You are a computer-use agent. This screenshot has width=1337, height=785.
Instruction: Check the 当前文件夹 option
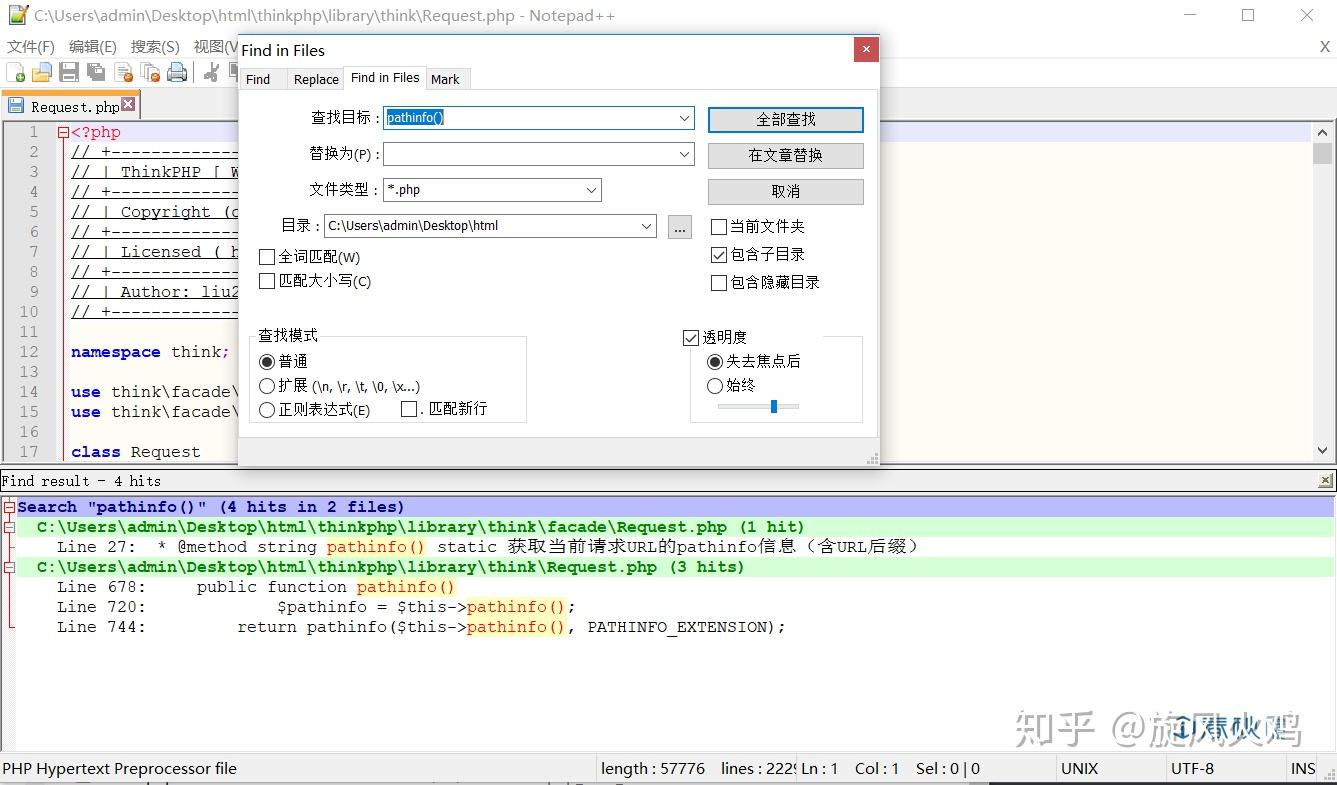click(718, 227)
